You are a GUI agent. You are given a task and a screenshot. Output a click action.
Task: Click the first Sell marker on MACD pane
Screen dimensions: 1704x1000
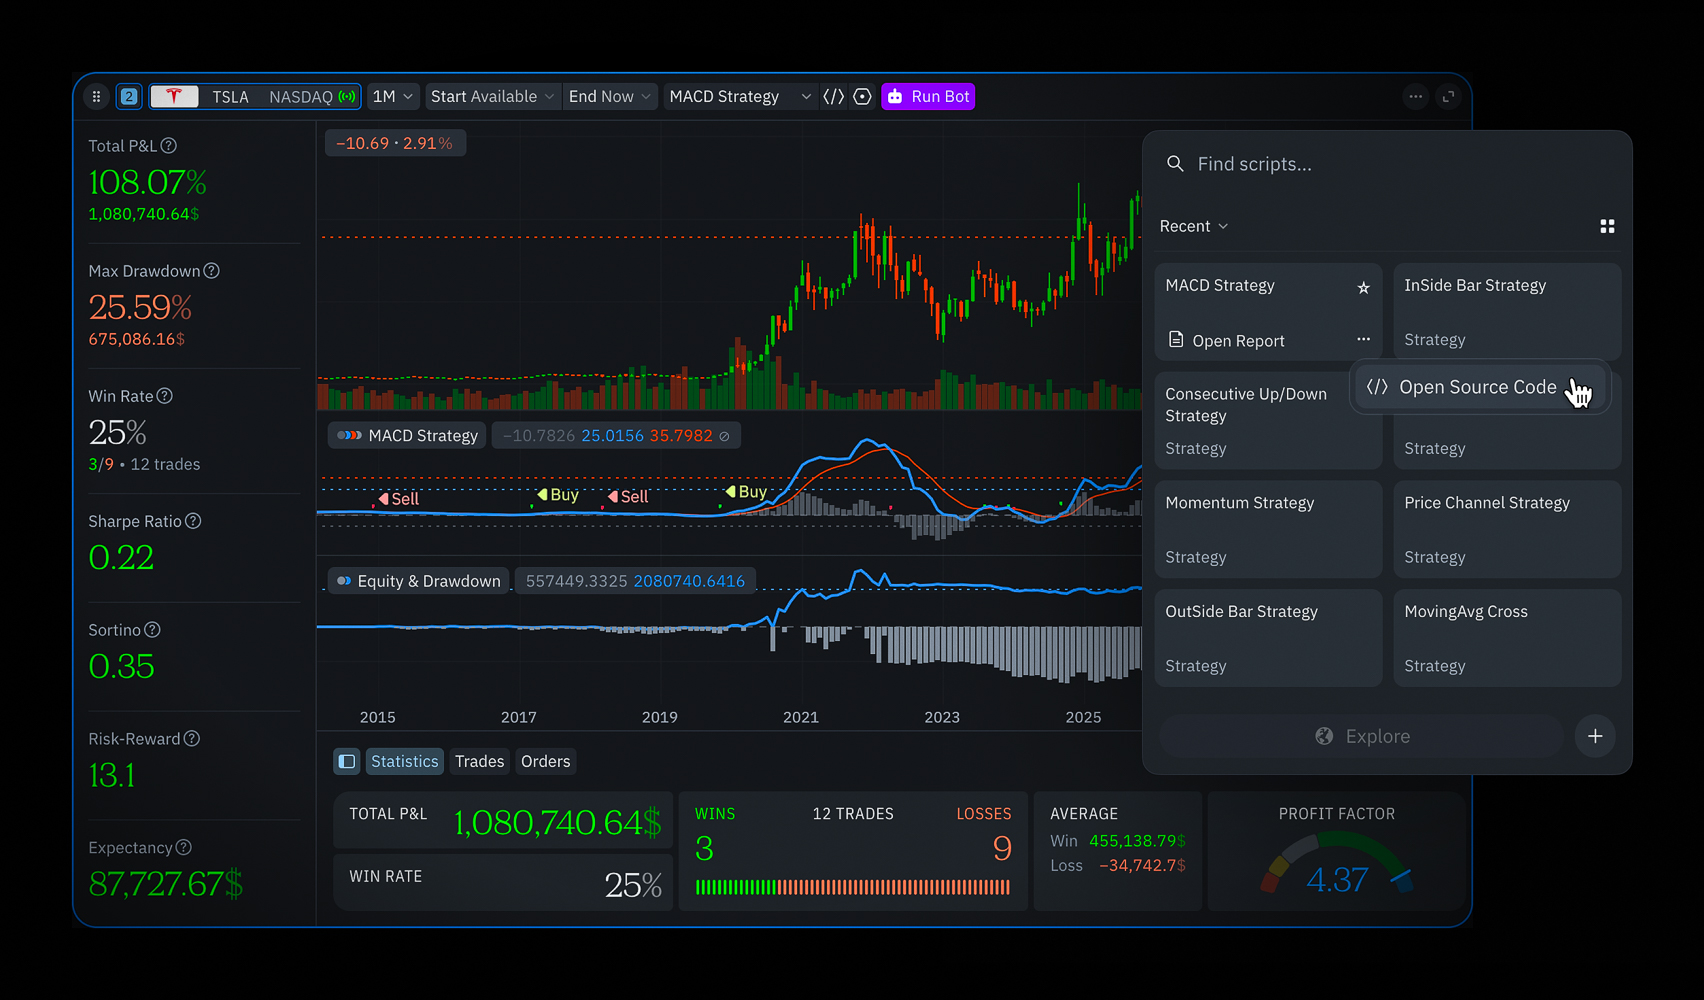[x=399, y=499]
